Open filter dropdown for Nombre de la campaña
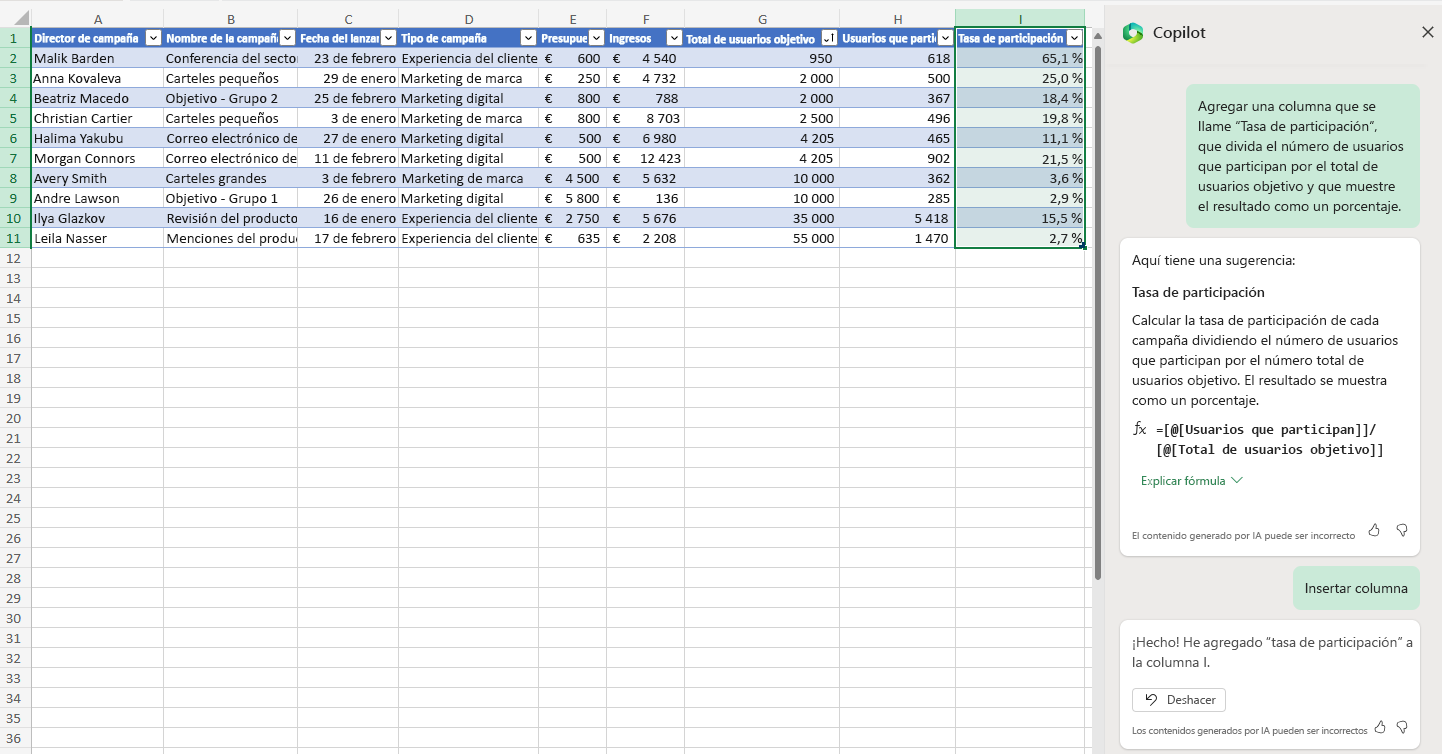Viewport: 1442px width, 754px height. [x=287, y=38]
